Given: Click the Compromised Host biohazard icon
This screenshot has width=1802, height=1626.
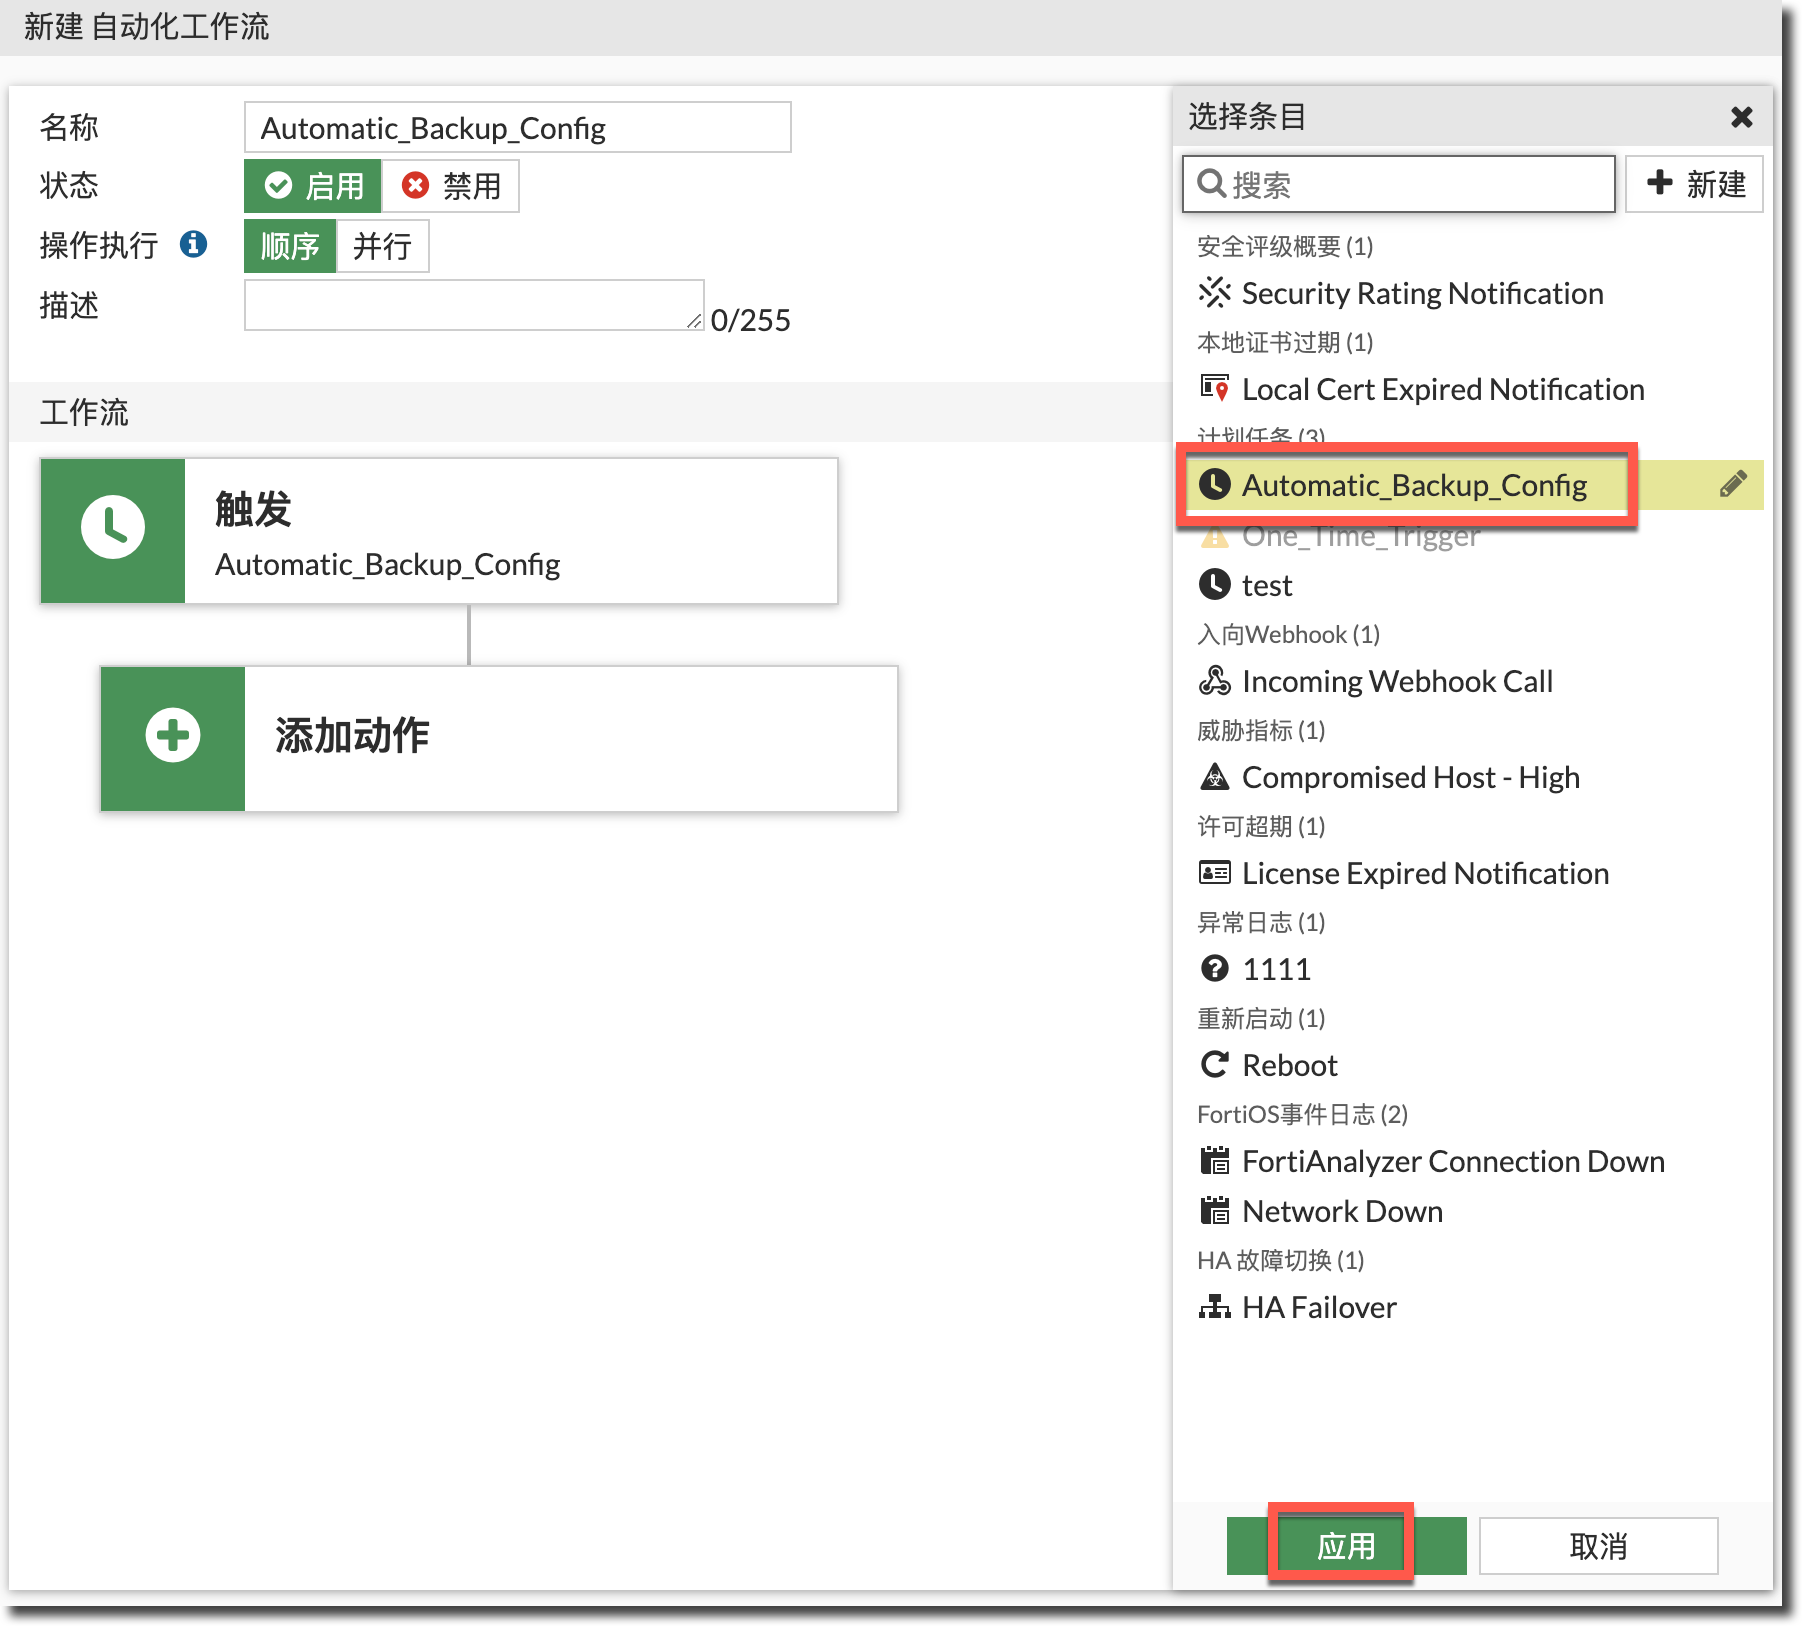Looking at the screenshot, I should click(1214, 777).
